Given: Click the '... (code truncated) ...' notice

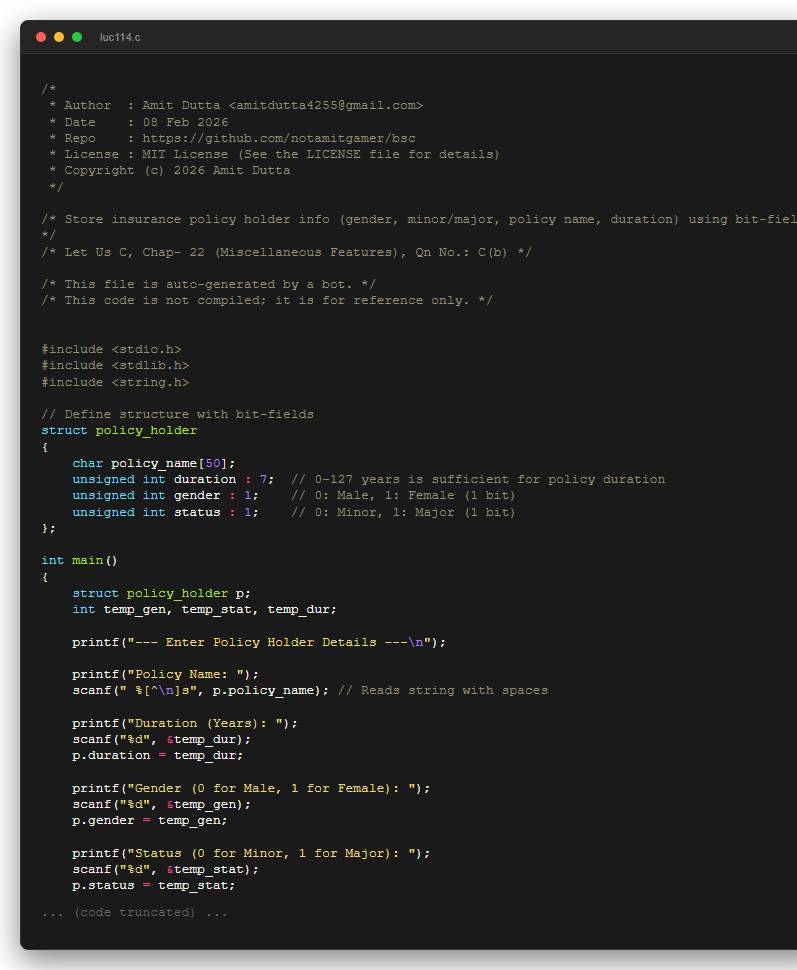Looking at the screenshot, I should point(134,912).
